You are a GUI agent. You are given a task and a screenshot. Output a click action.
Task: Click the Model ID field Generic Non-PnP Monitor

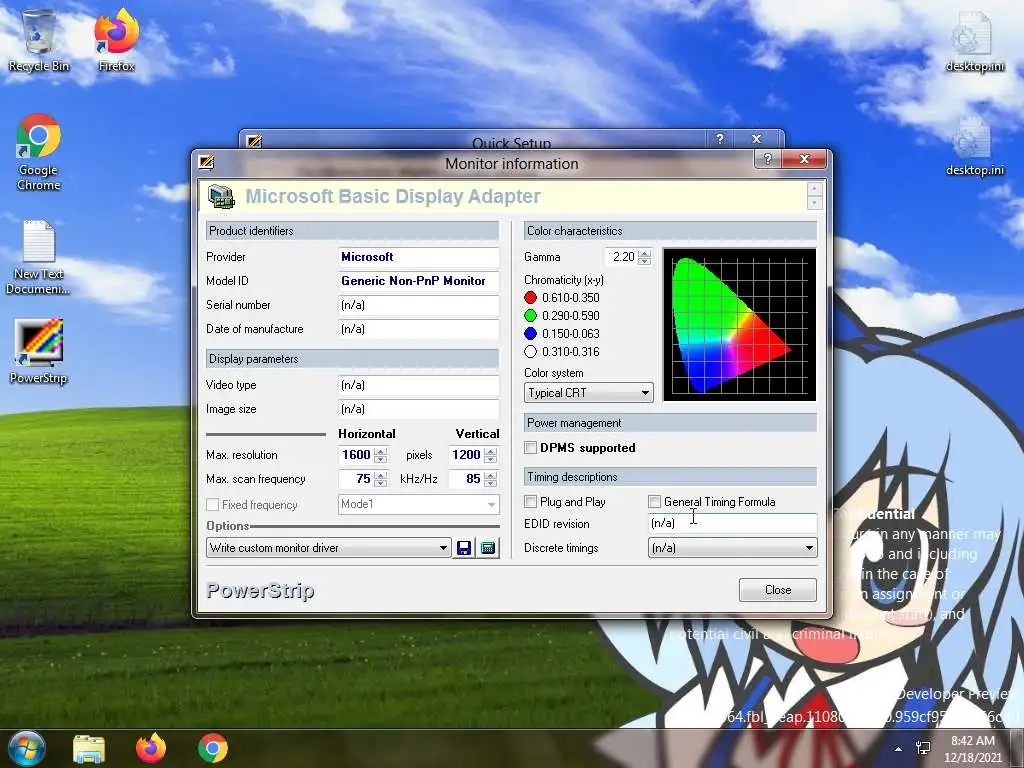click(x=419, y=281)
